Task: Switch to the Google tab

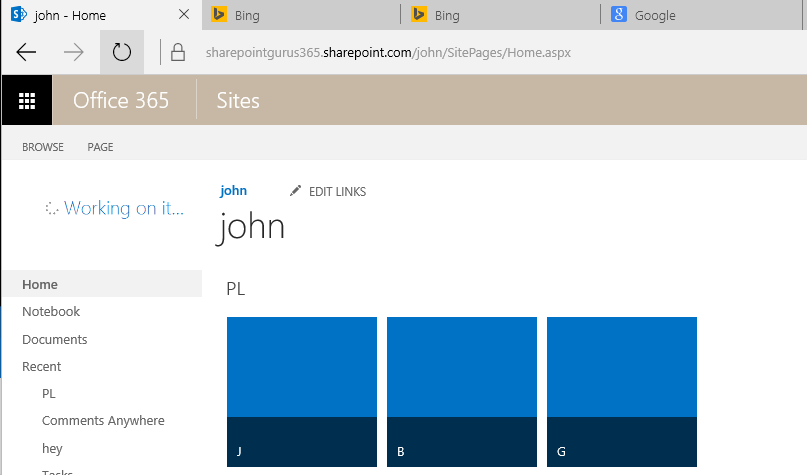Action: 700,15
